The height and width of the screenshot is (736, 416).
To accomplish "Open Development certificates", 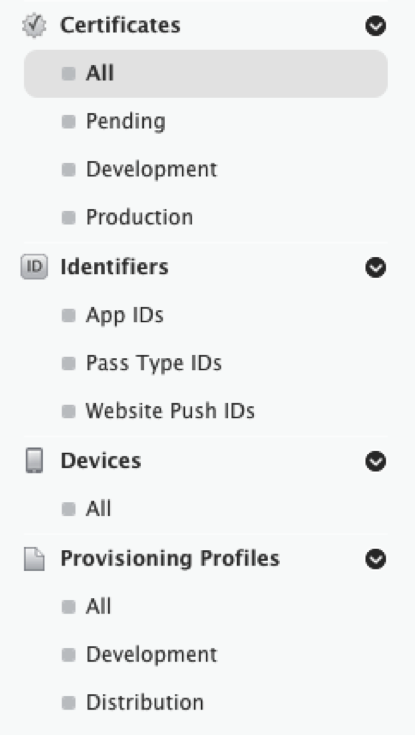I will 151,169.
